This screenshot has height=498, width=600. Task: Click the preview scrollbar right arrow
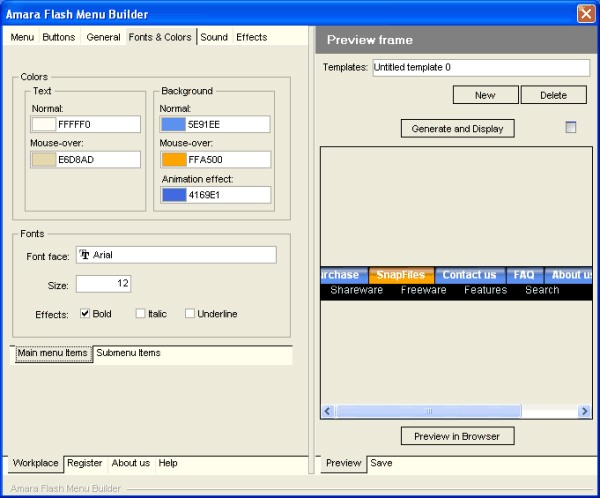(584, 411)
